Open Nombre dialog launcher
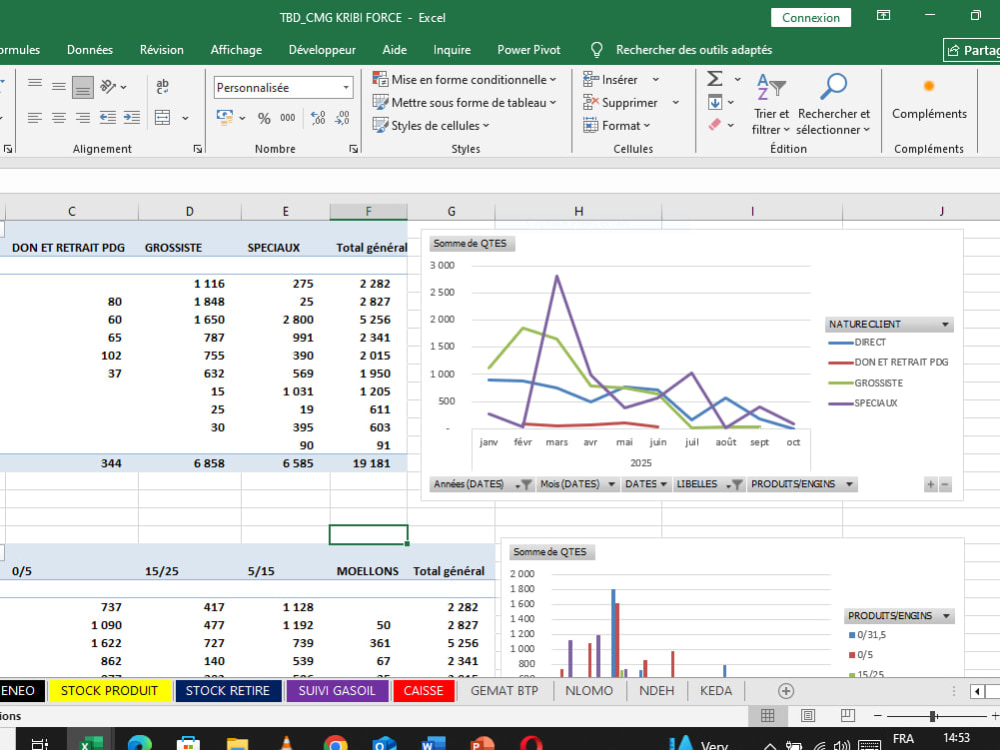This screenshot has height=750, width=1000. pos(353,149)
